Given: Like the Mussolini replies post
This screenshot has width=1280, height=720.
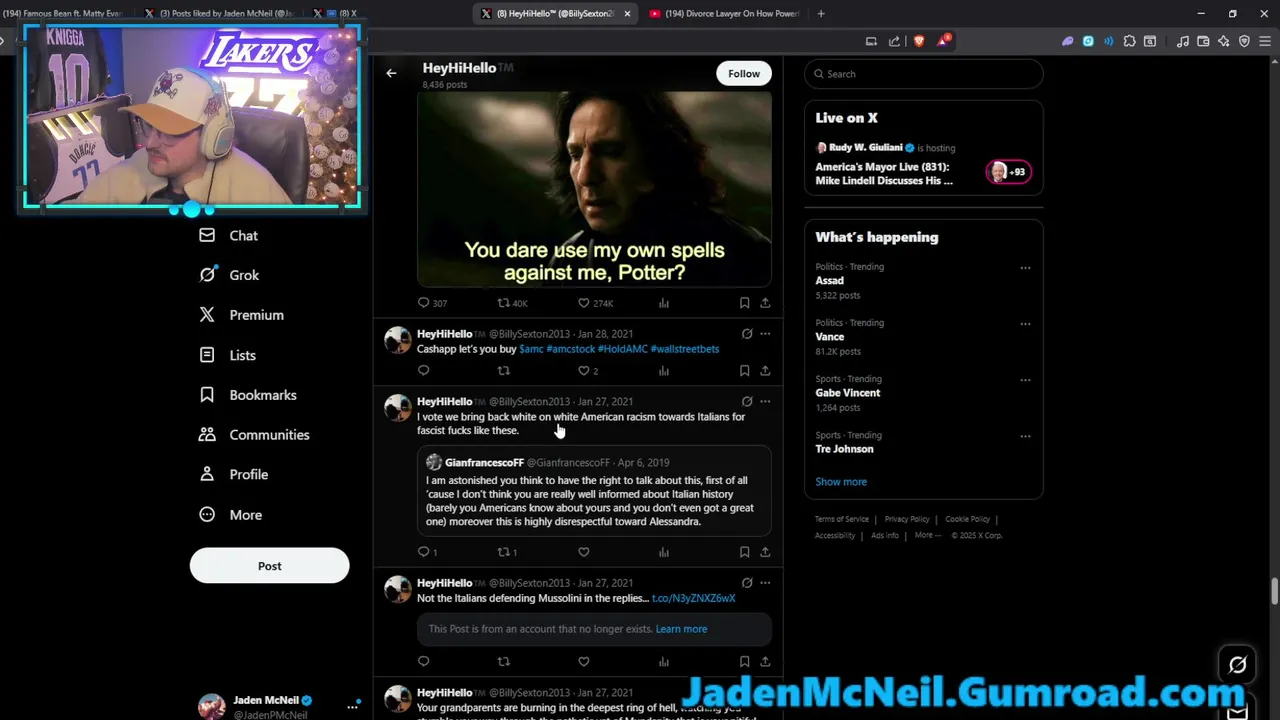Looking at the screenshot, I should pos(584,661).
